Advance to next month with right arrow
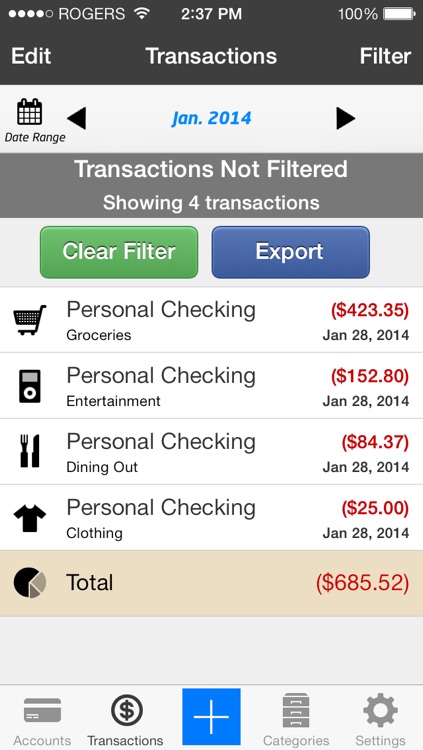Image resolution: width=423 pixels, height=750 pixels. pyautogui.click(x=345, y=118)
